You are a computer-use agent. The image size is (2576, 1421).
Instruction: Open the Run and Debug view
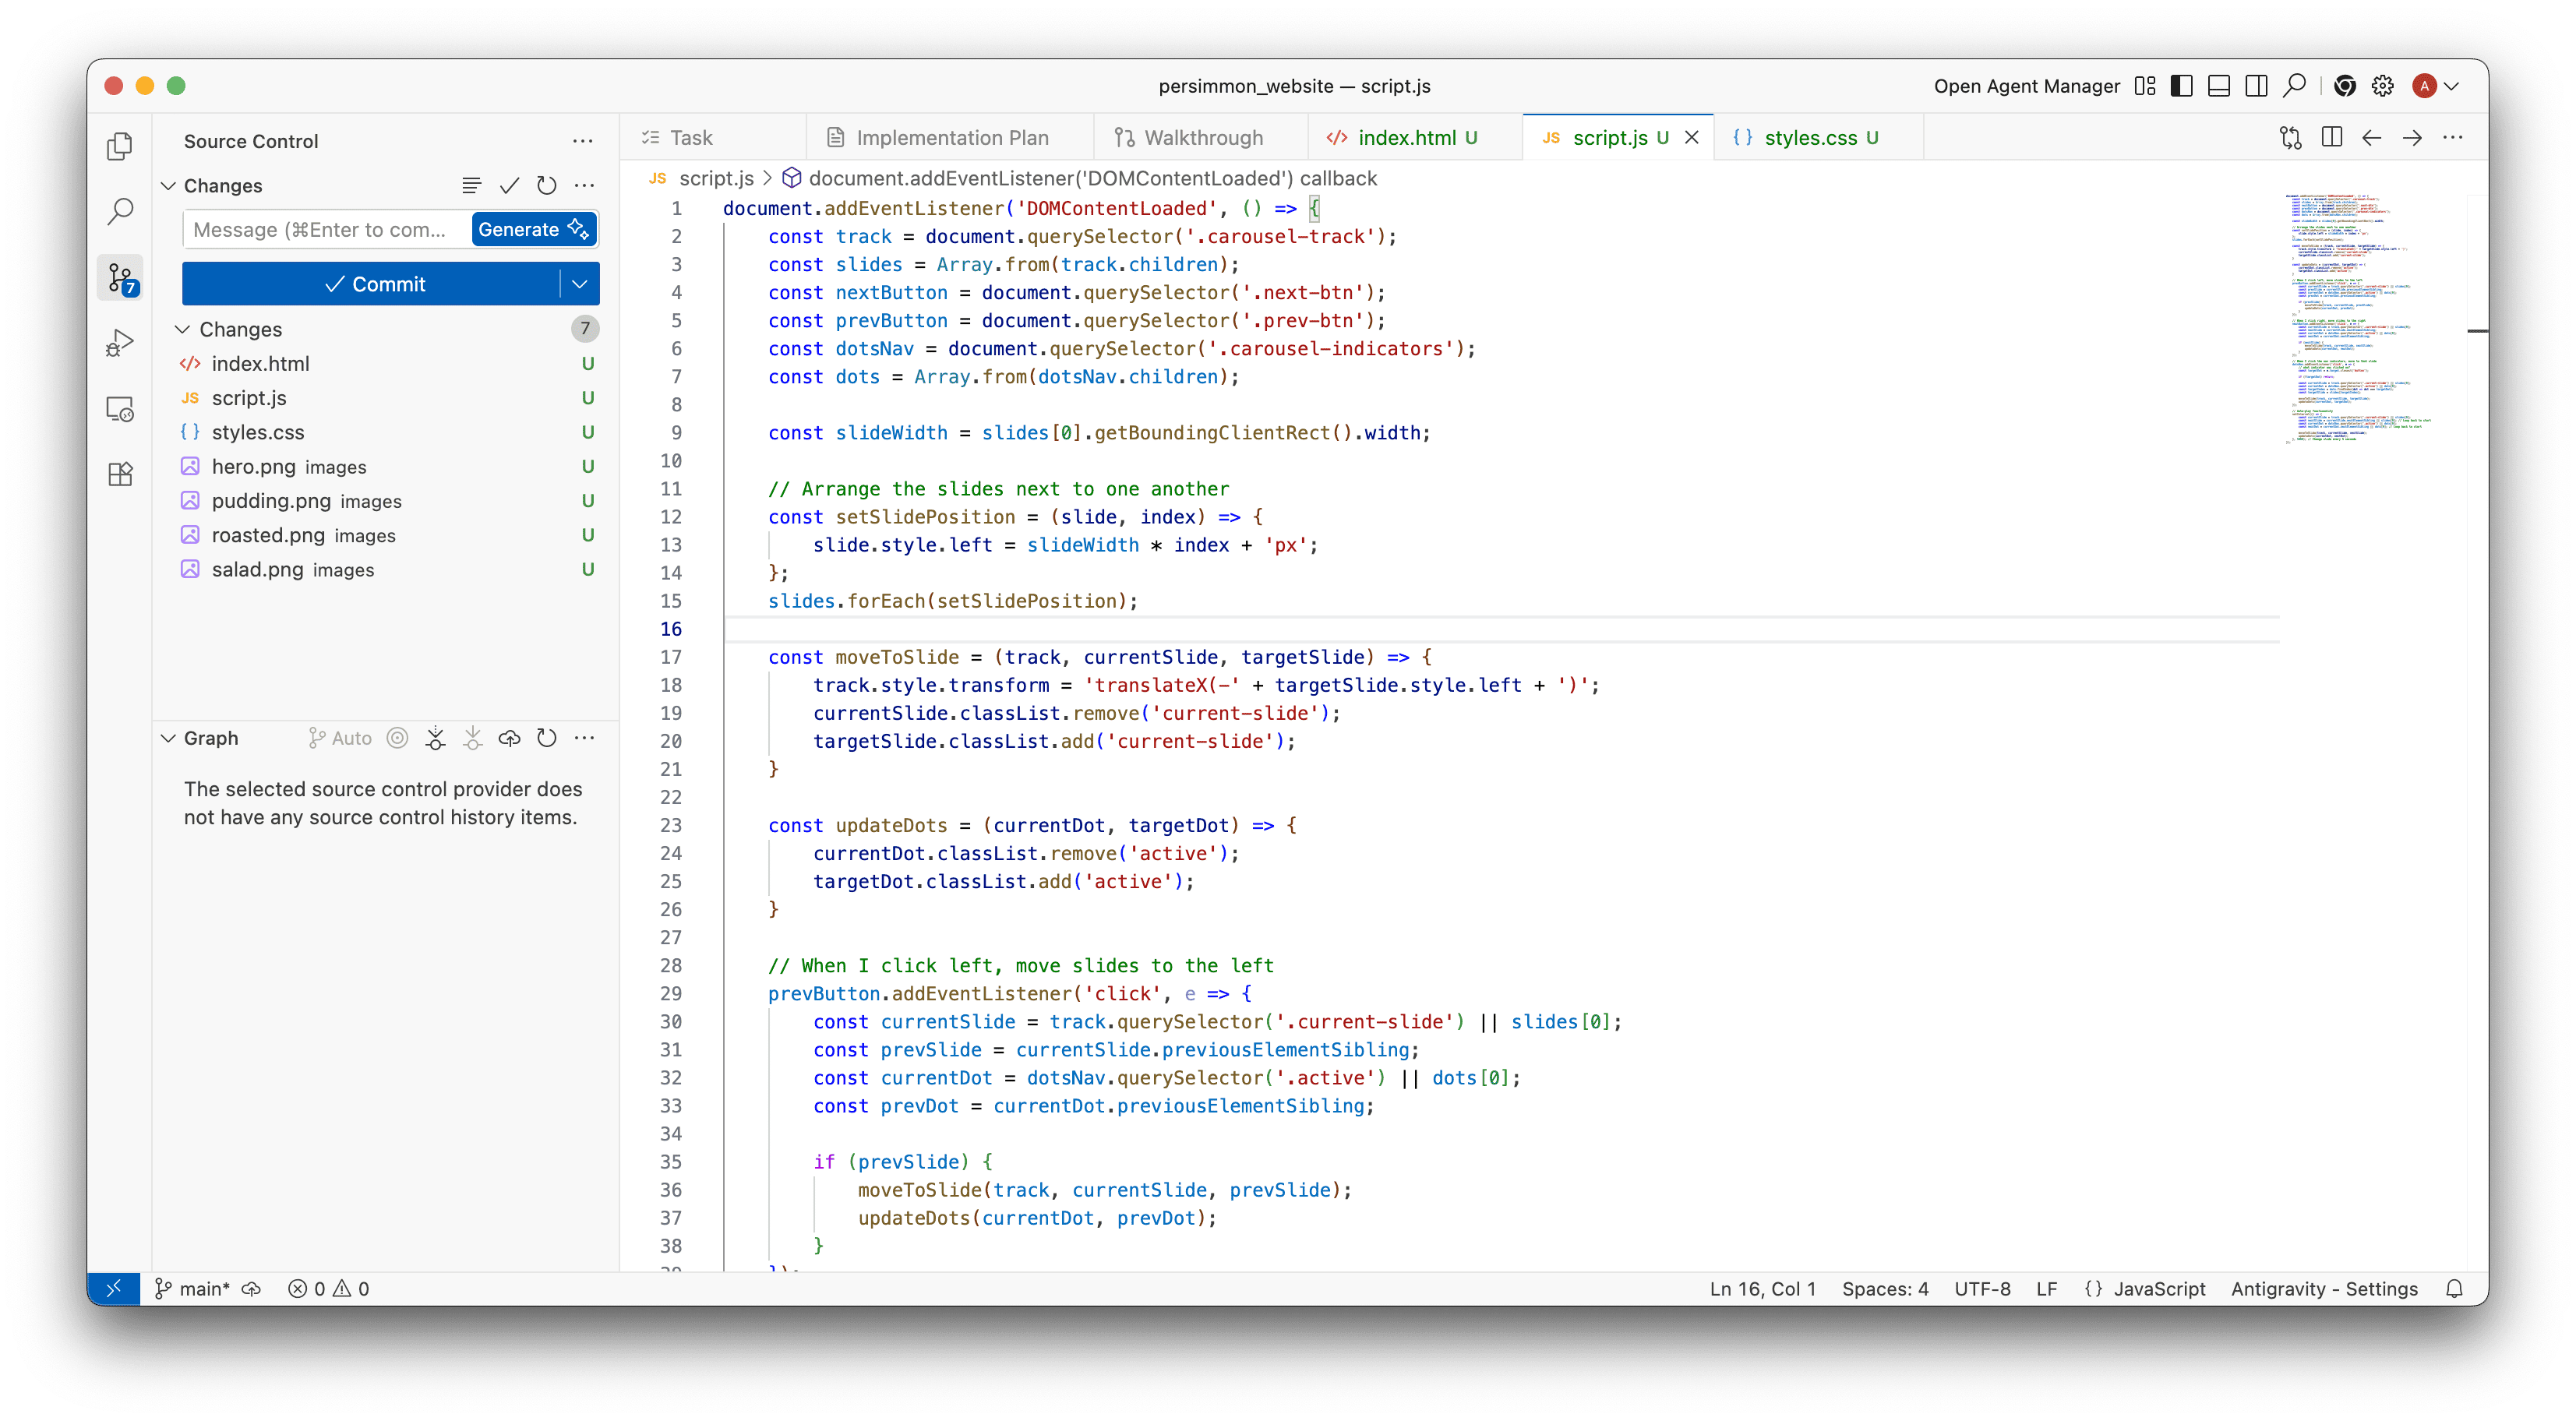click(x=120, y=343)
